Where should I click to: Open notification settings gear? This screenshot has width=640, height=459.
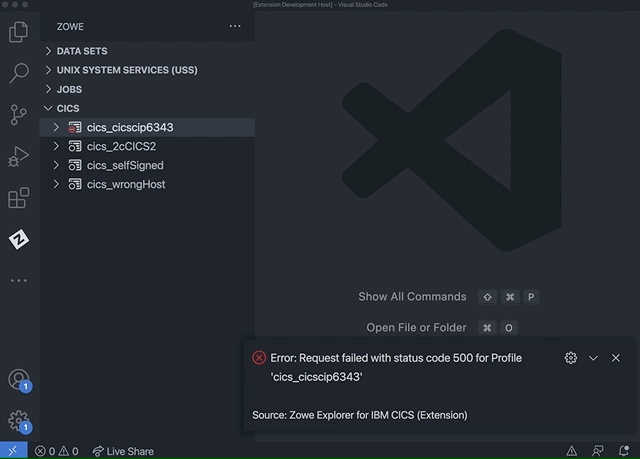[571, 358]
